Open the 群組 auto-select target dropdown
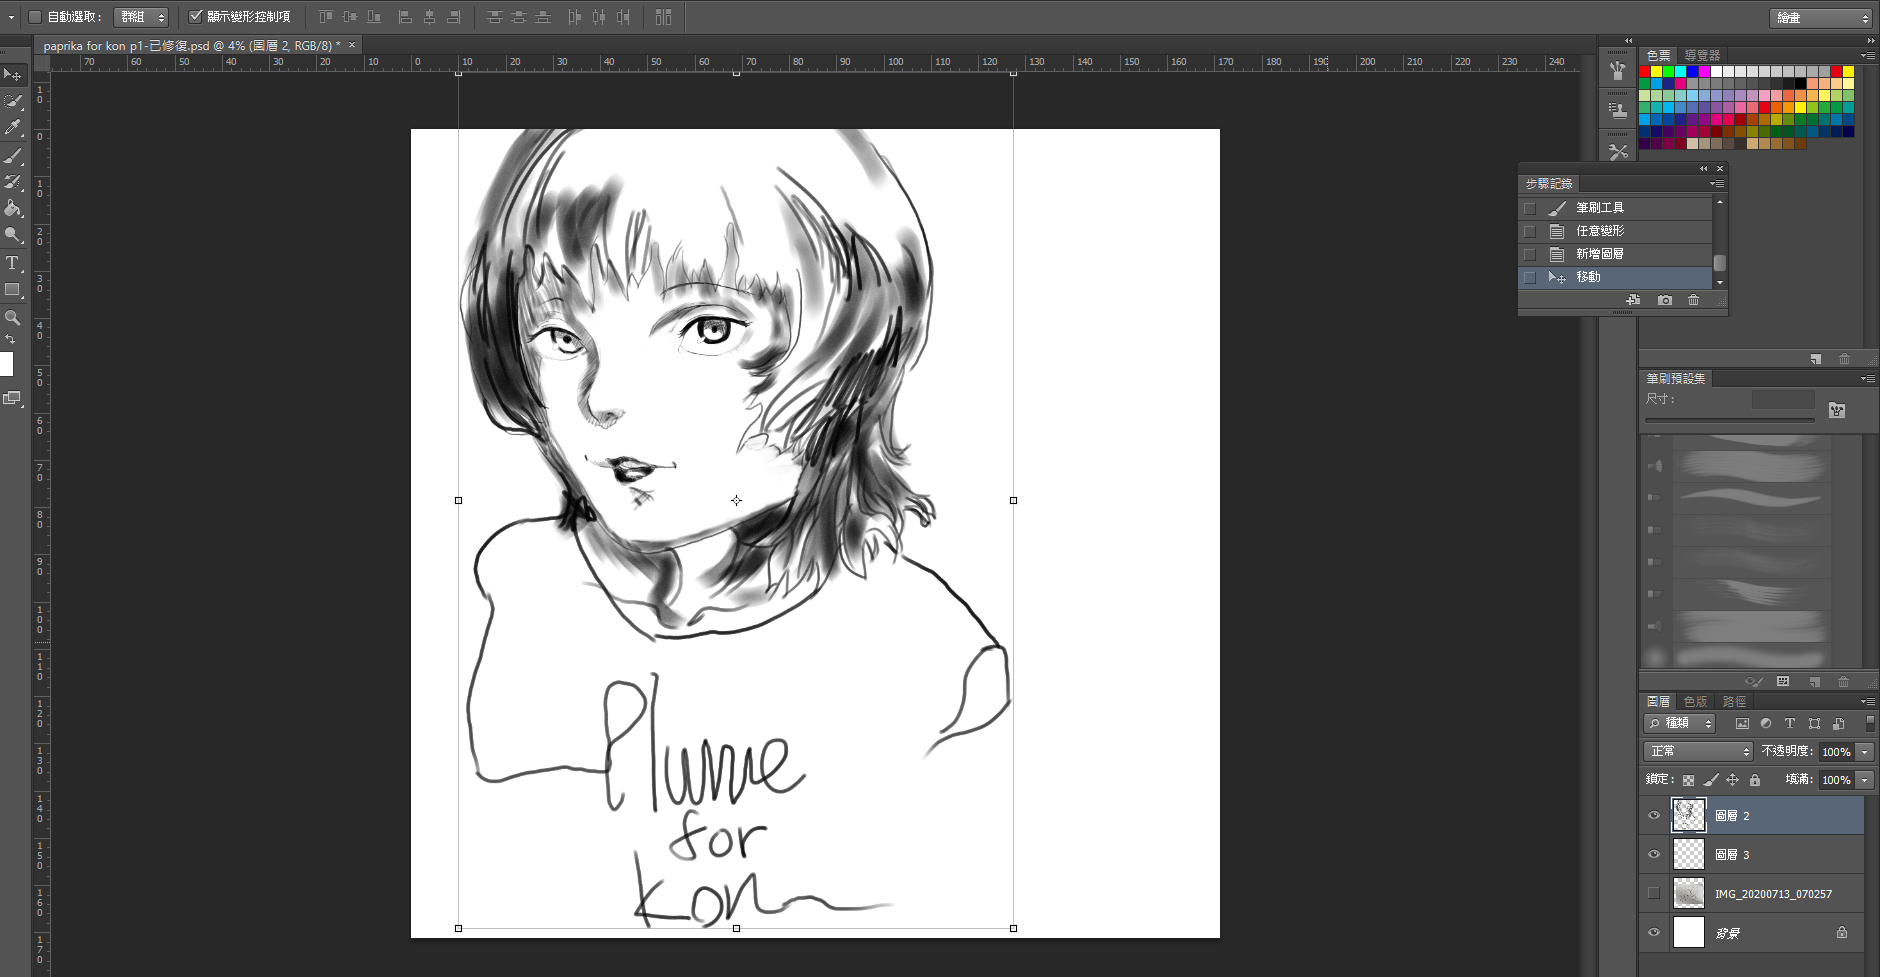 click(141, 17)
